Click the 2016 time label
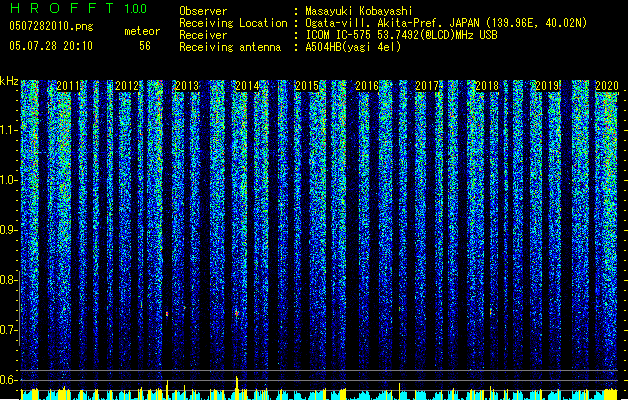629x400 pixels. pyautogui.click(x=367, y=86)
